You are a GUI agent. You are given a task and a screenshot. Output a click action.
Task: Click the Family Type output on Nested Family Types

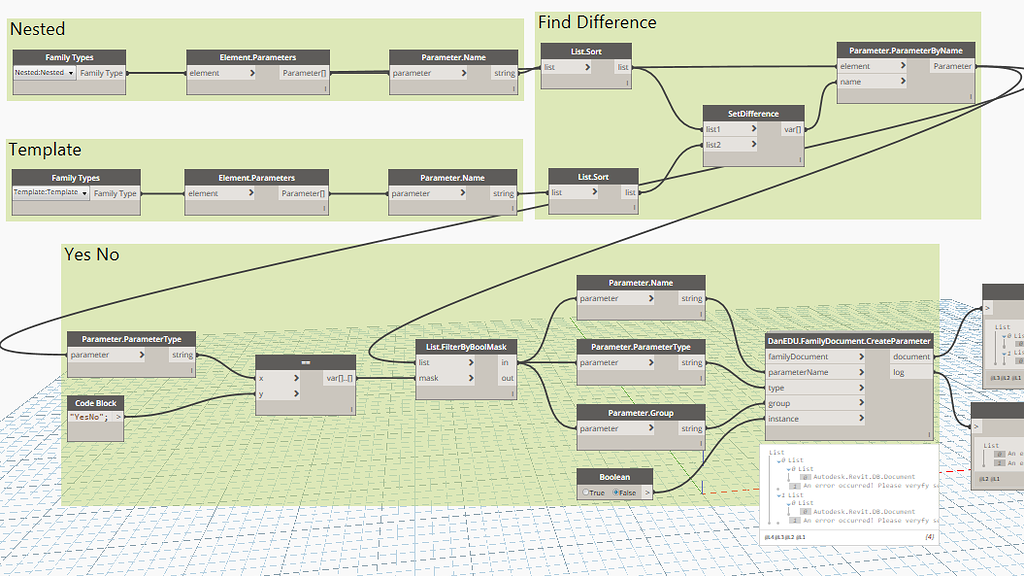(102, 72)
